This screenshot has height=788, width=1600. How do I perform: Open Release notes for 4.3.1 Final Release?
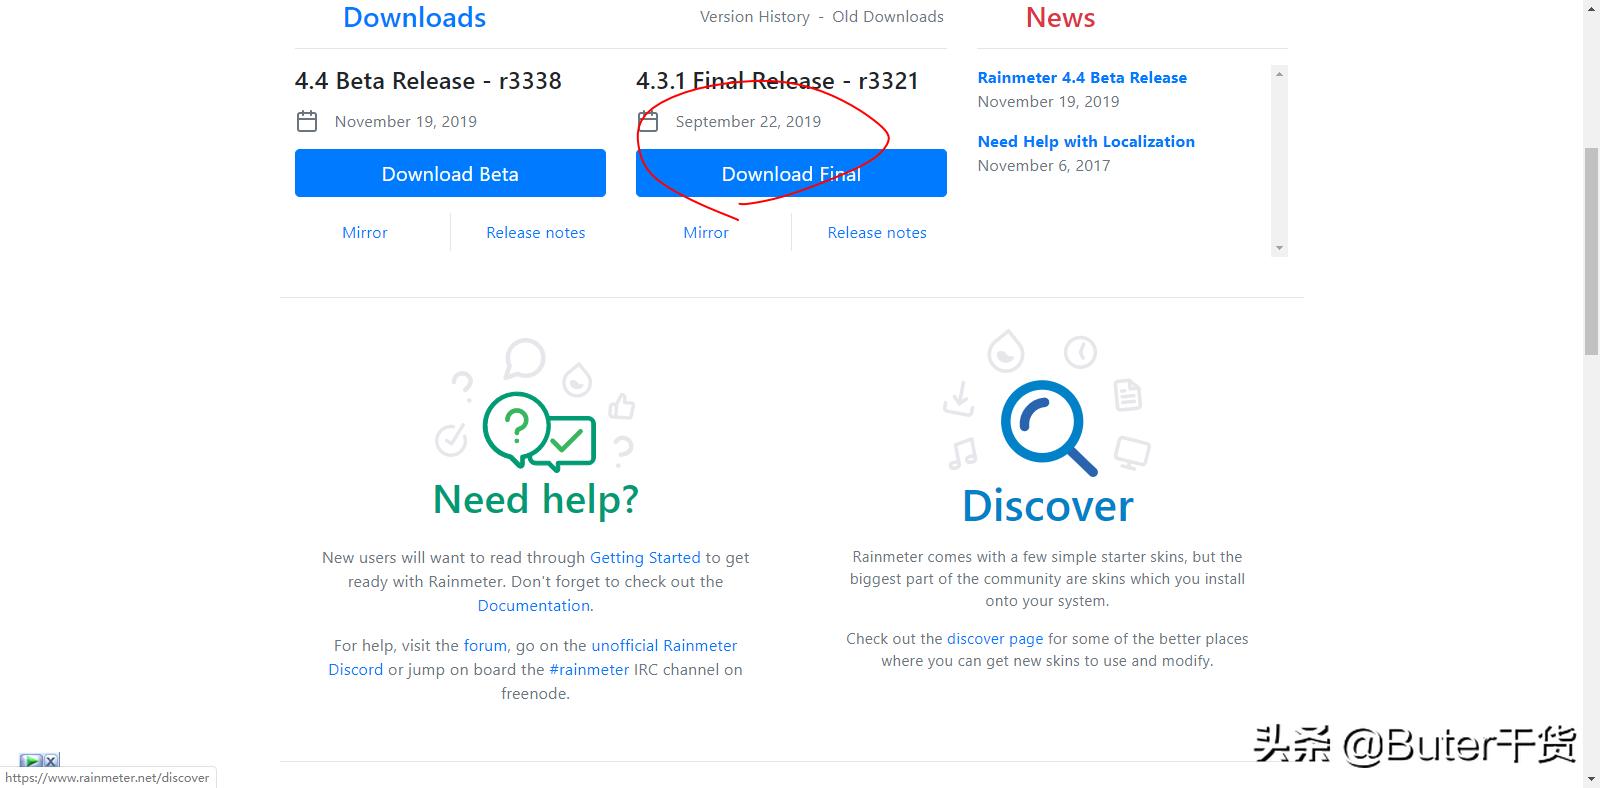877,232
